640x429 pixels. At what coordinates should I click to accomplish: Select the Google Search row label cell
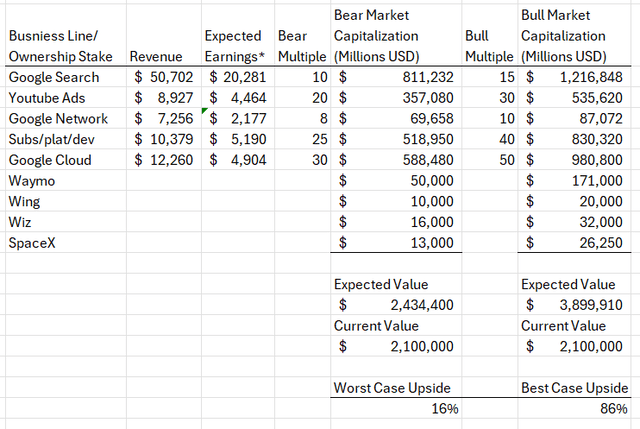click(x=66, y=77)
